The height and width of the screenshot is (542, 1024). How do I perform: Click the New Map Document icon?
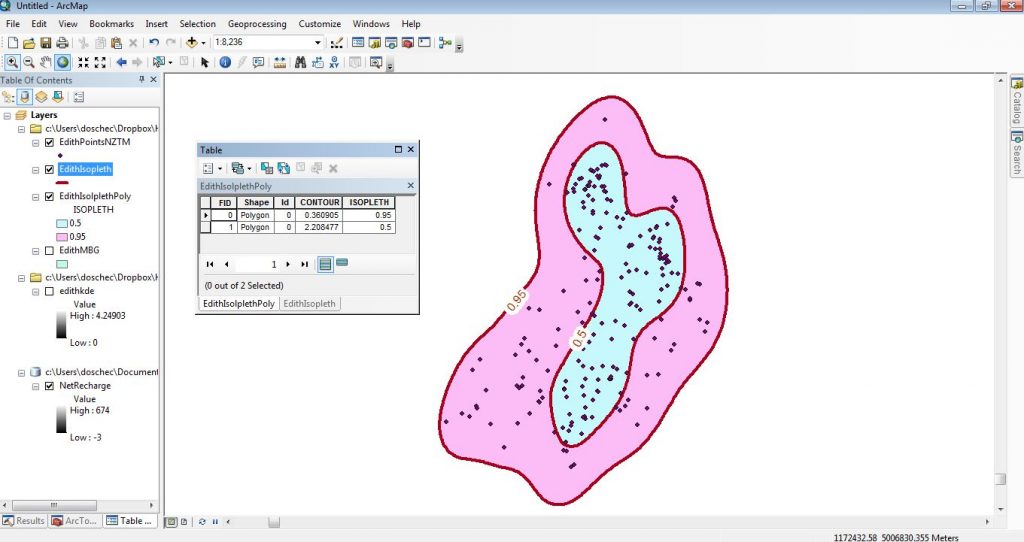pyautogui.click(x=12, y=42)
